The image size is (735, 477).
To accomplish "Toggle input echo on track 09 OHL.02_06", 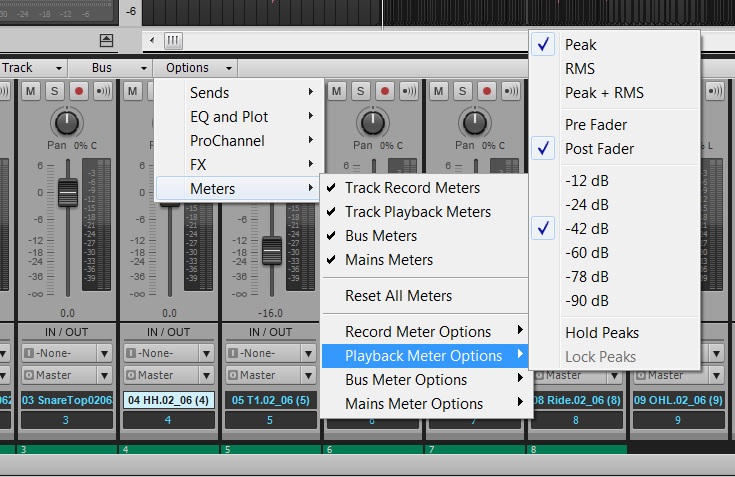I will (x=715, y=91).
